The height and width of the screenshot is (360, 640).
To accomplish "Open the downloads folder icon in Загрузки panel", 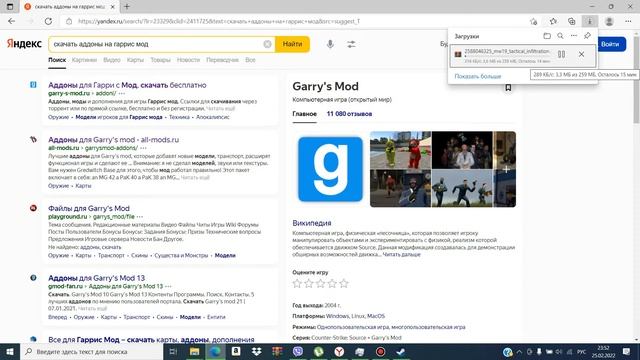I will tap(547, 36).
